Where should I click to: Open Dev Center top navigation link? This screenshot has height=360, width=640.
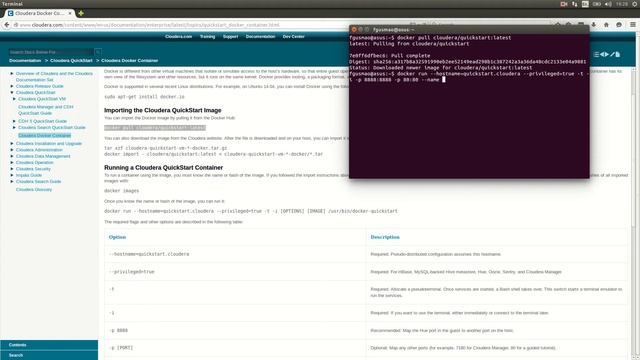click(x=293, y=37)
